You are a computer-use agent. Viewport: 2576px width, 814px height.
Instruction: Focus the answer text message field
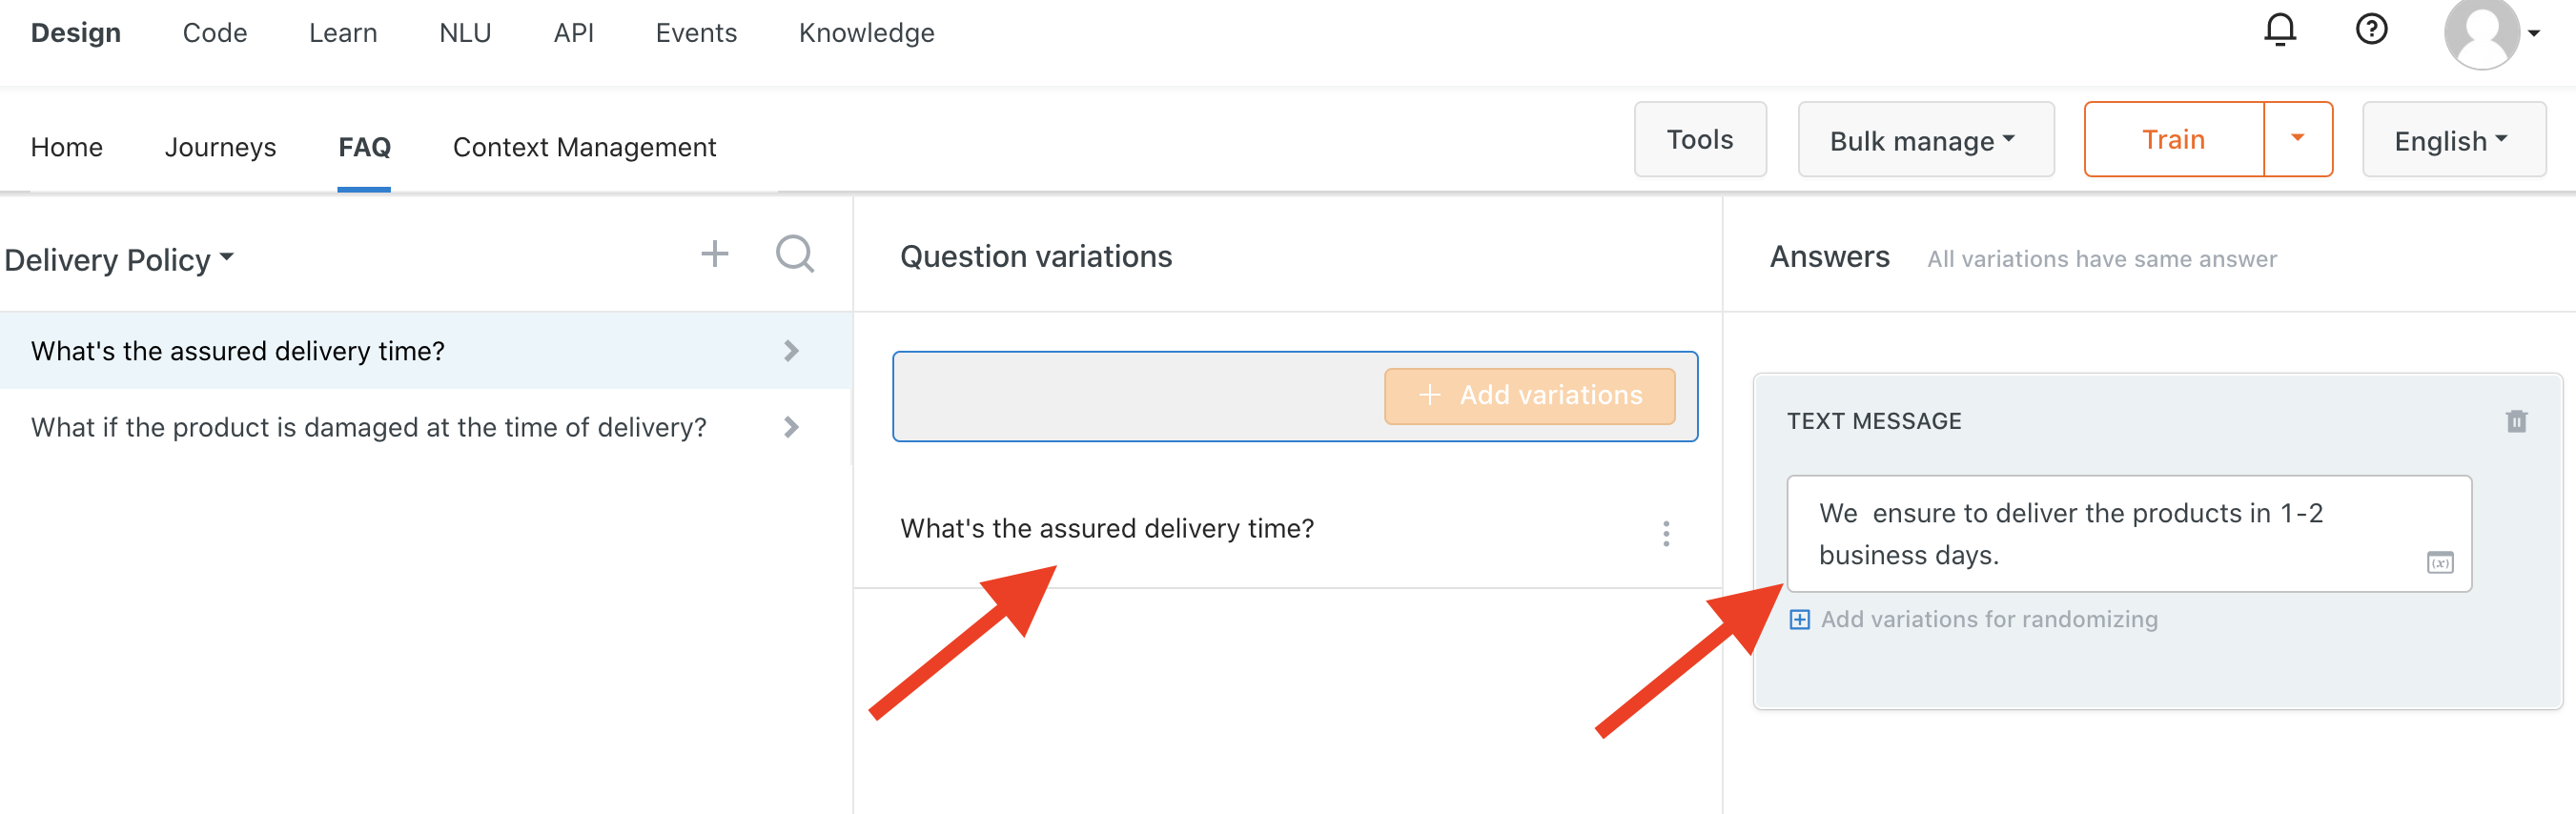click(x=2128, y=534)
